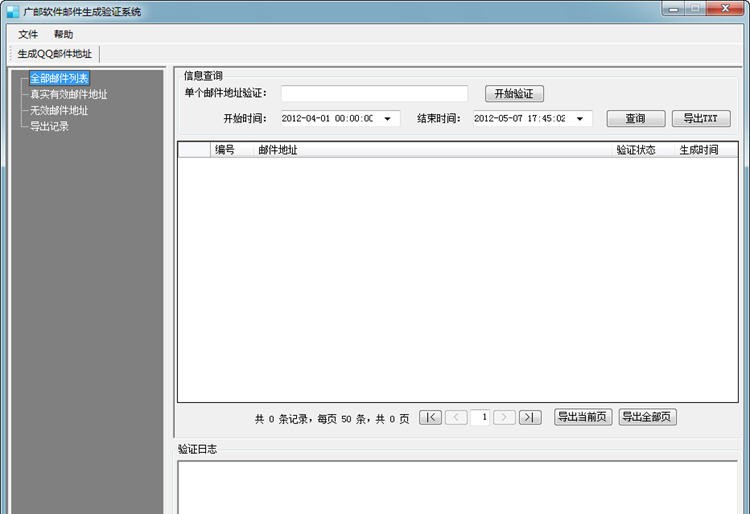Sort by the 编号 column header

point(232,150)
